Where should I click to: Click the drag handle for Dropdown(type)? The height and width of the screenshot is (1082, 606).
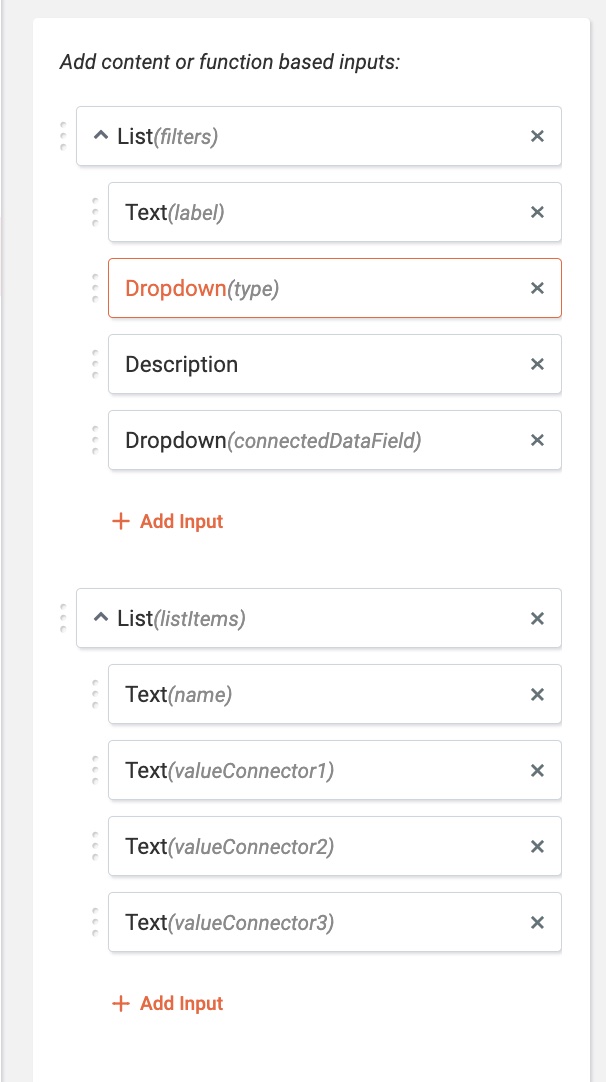[96, 288]
